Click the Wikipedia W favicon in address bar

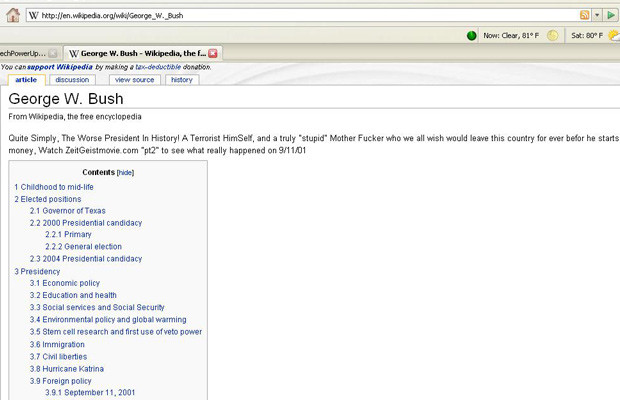[x=34, y=15]
